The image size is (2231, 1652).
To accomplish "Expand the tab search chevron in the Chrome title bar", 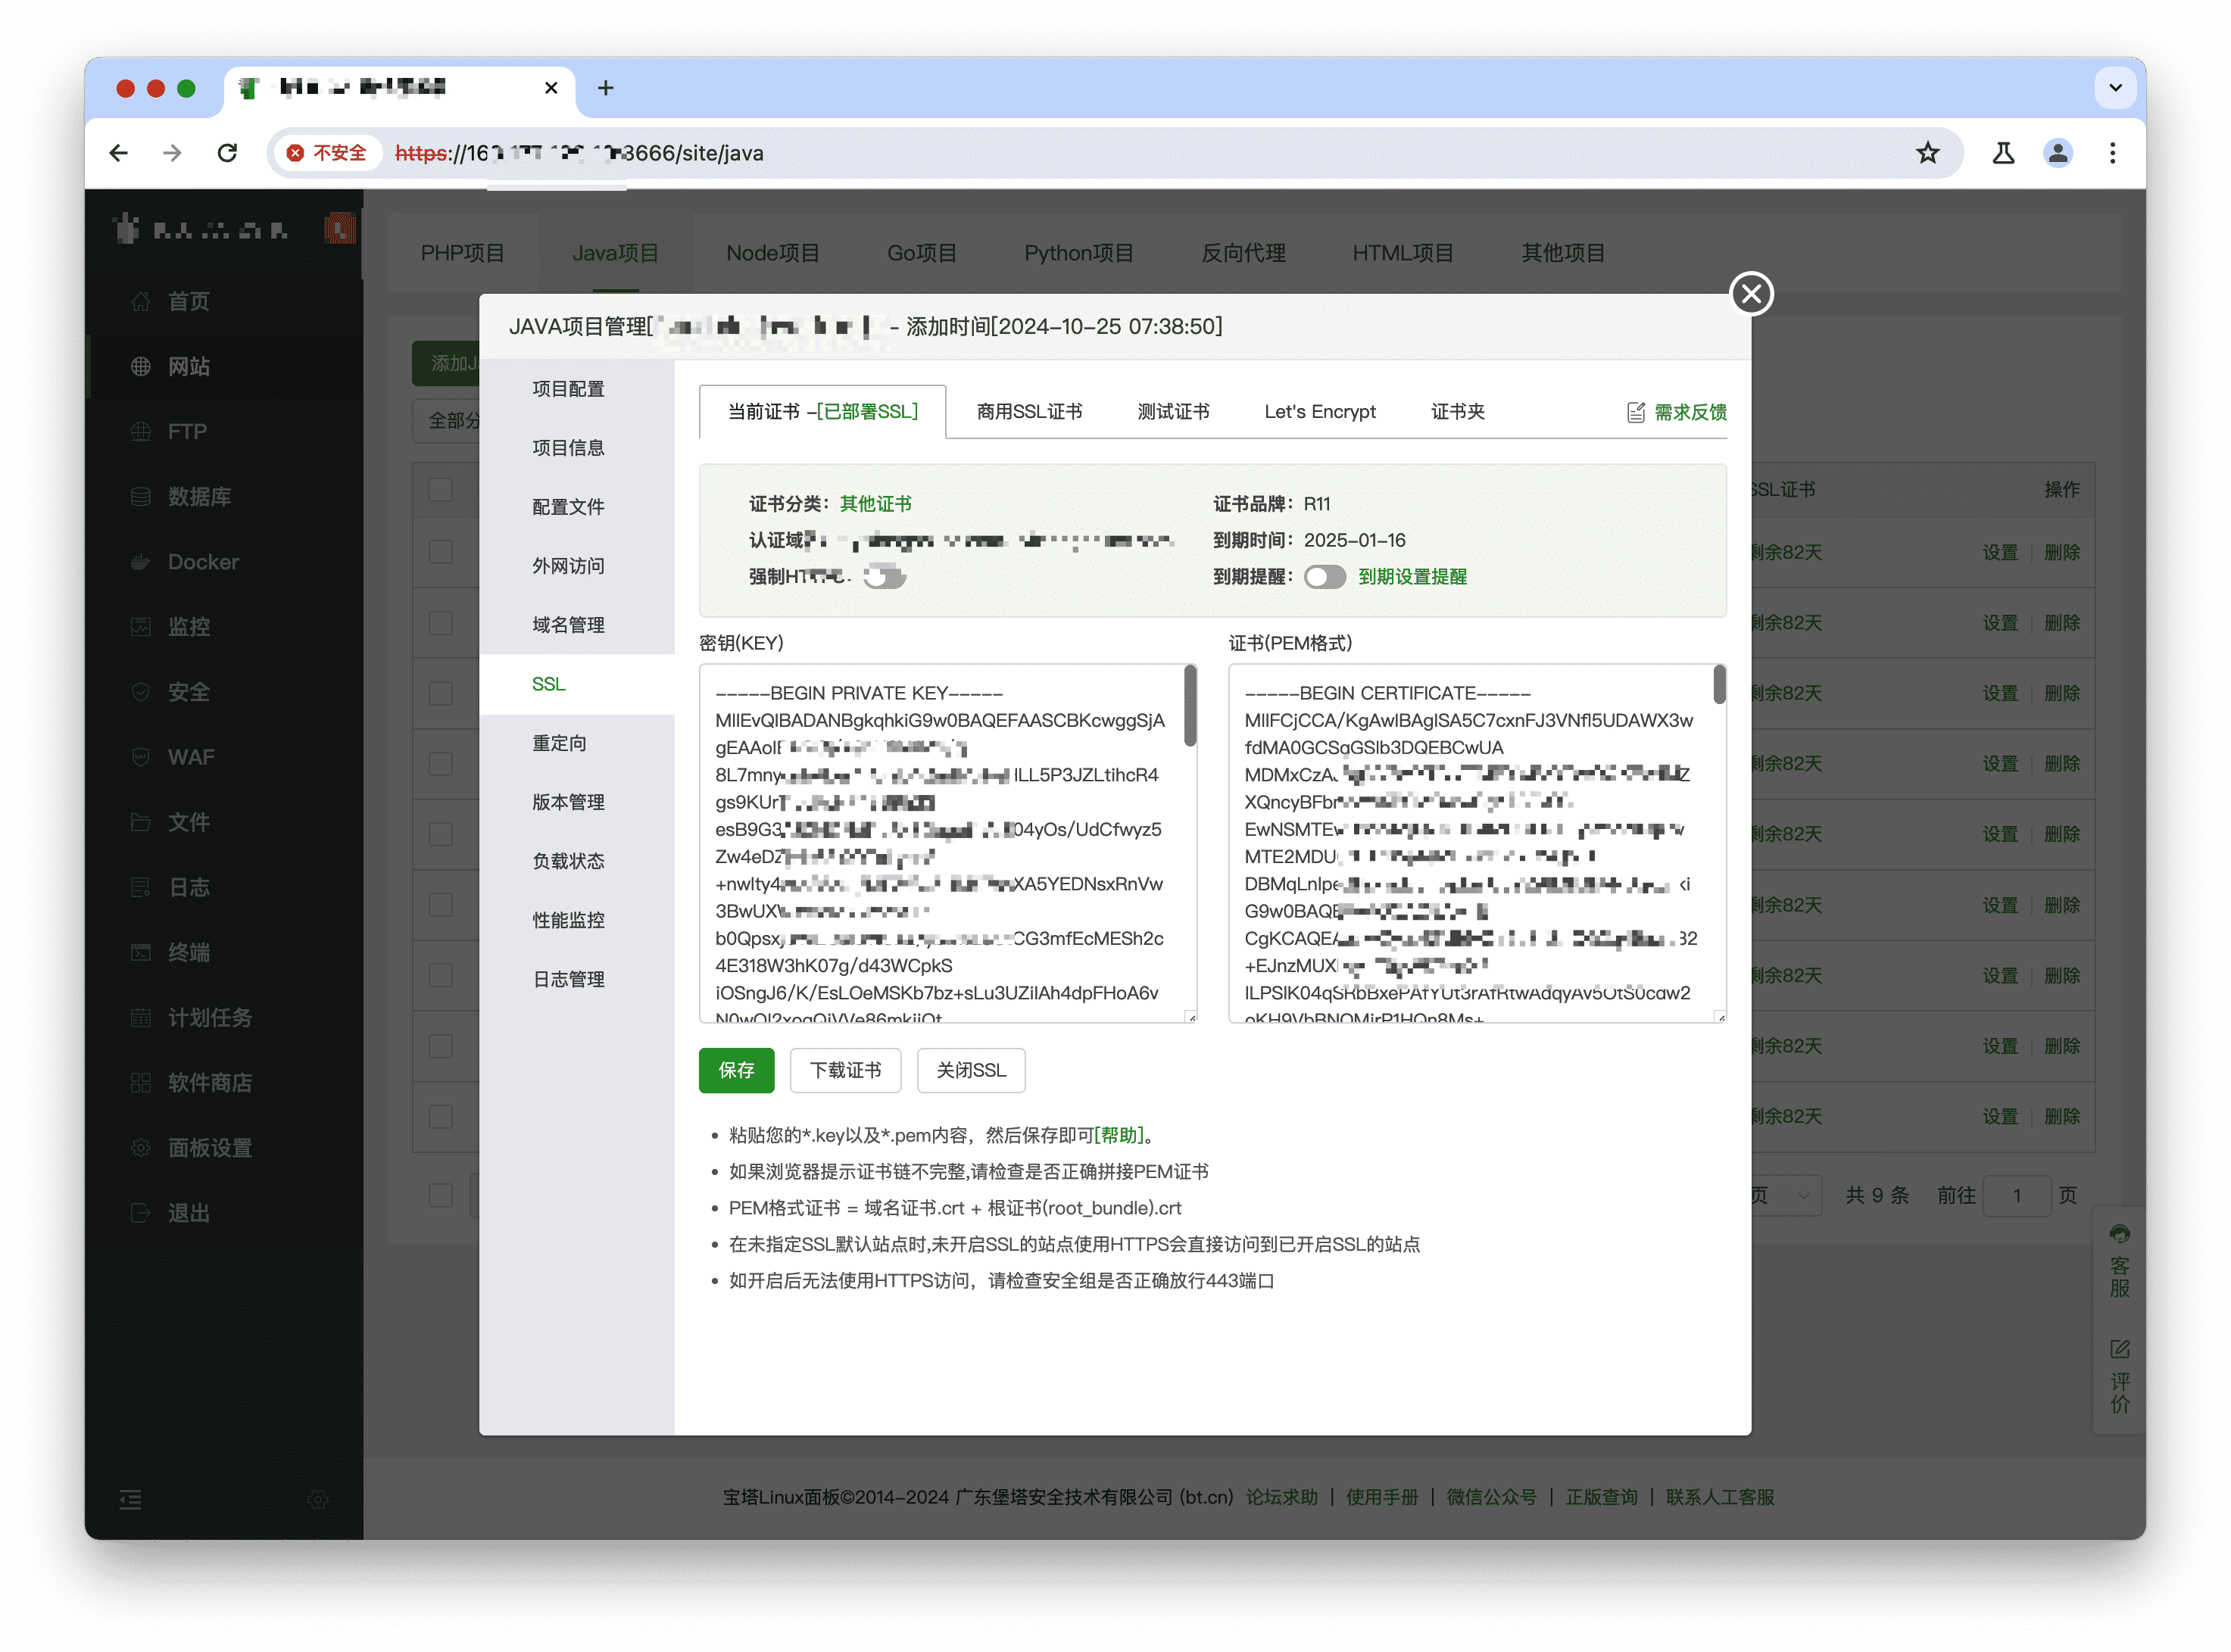I will point(2114,88).
